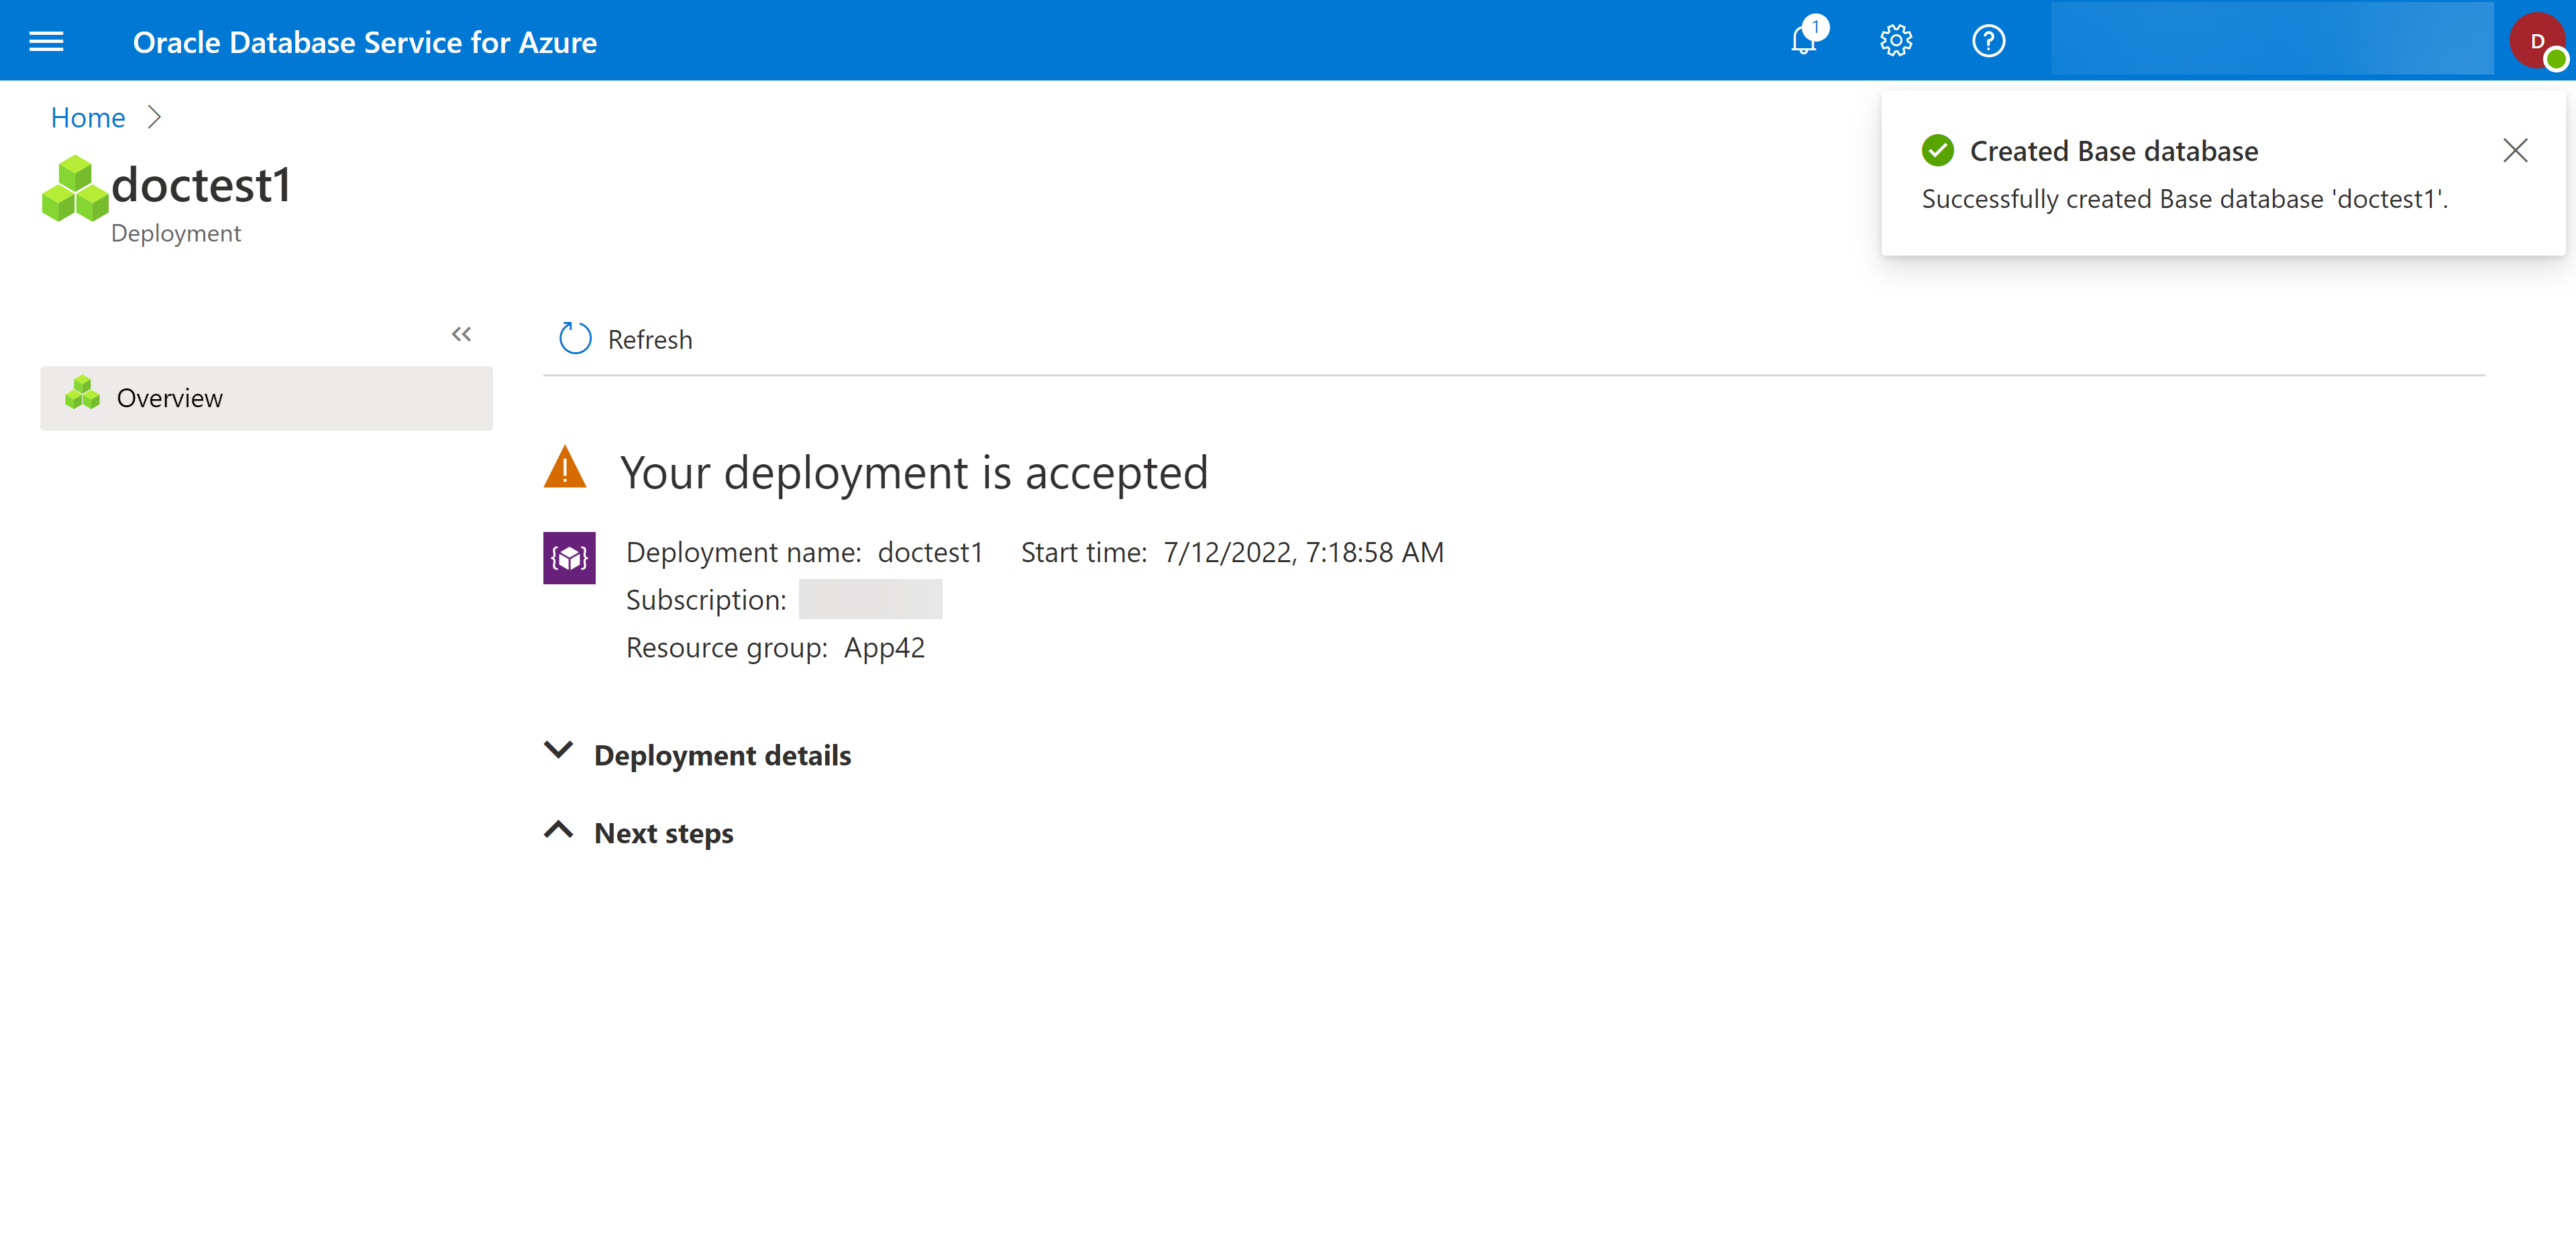Click the 'Your deployment is accepted' heading
Image resolution: width=2576 pixels, height=1233 pixels.
coord(914,472)
